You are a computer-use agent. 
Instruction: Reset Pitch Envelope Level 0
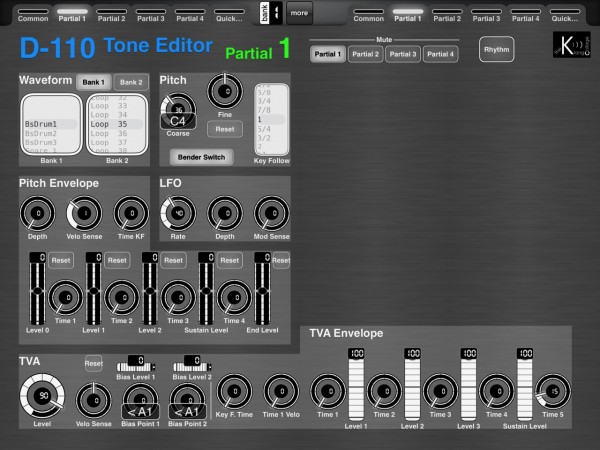pos(61,260)
